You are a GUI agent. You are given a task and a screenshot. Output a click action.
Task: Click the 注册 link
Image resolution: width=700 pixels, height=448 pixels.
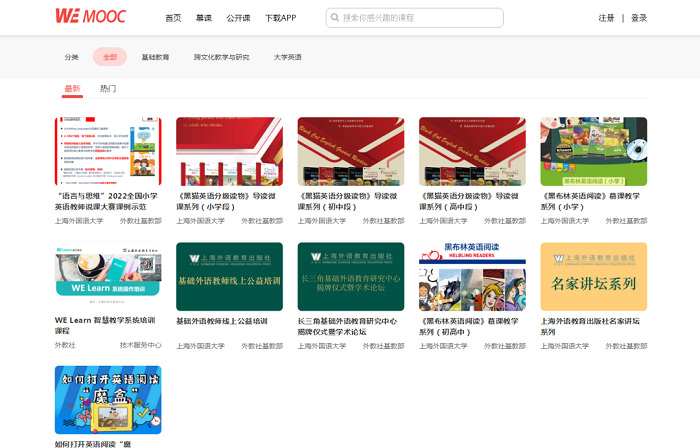tap(606, 18)
